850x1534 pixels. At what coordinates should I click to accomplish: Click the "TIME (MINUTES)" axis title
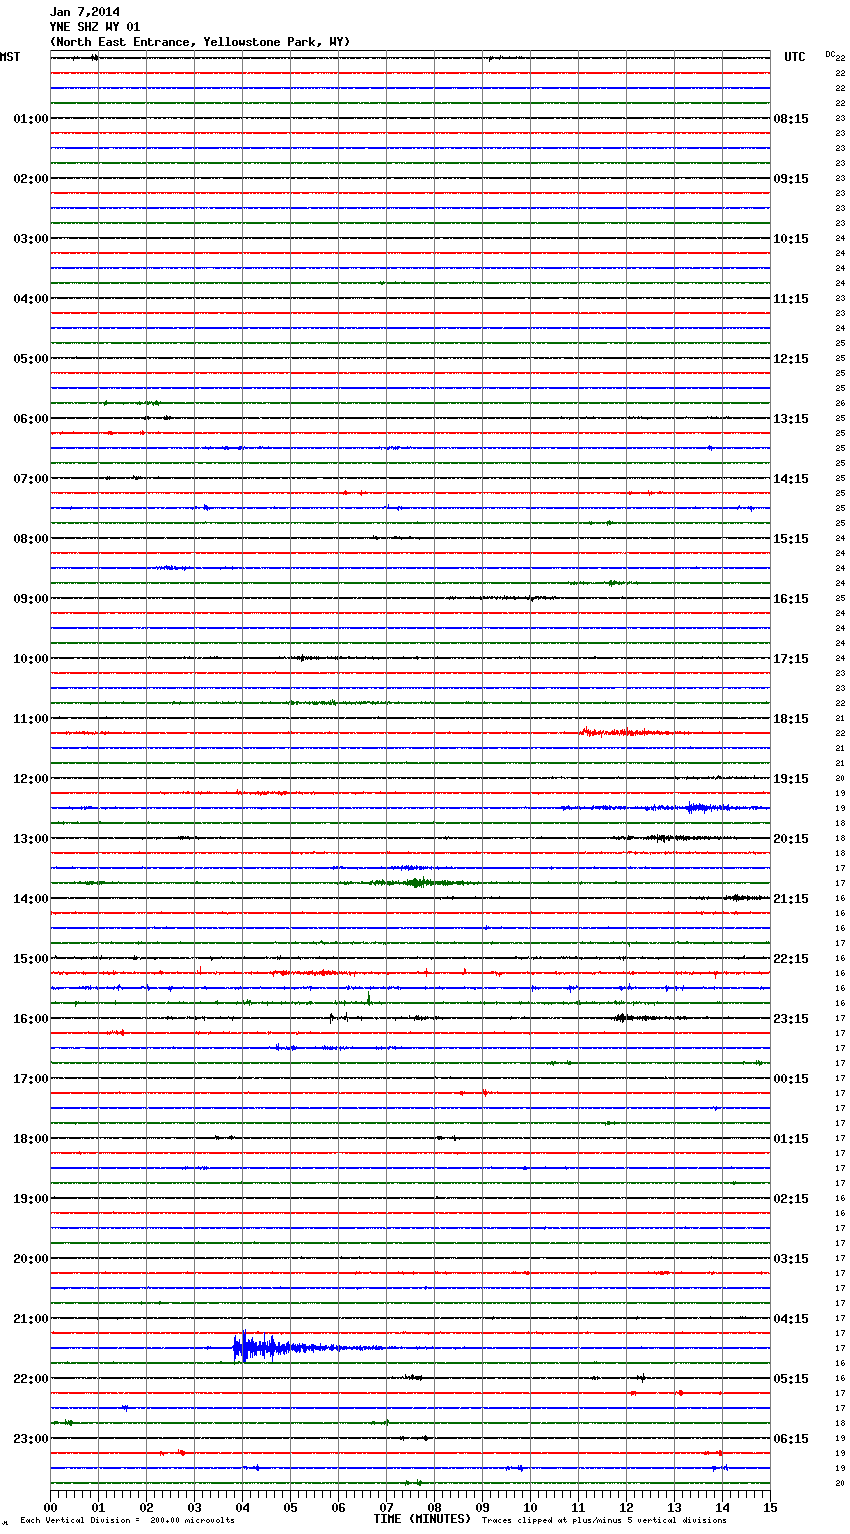(422, 1519)
